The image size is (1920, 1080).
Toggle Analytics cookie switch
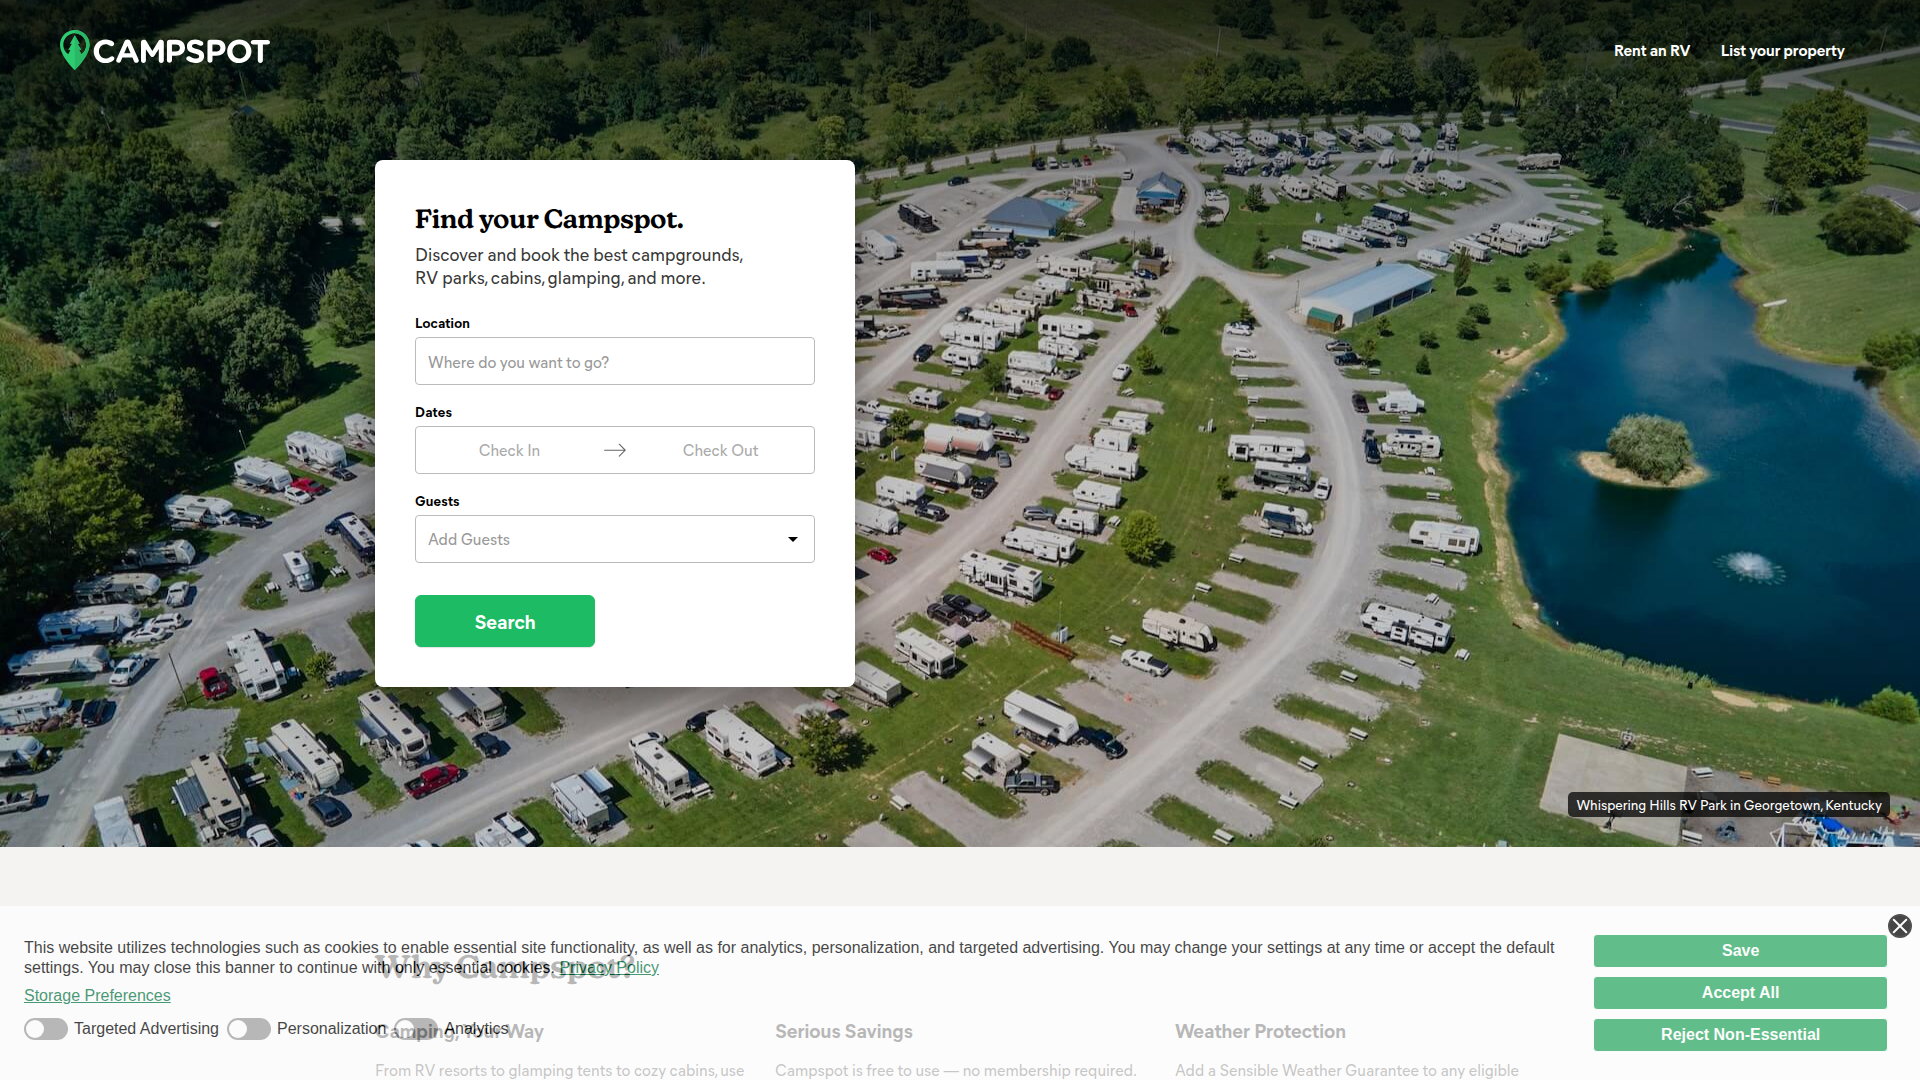coord(416,1029)
